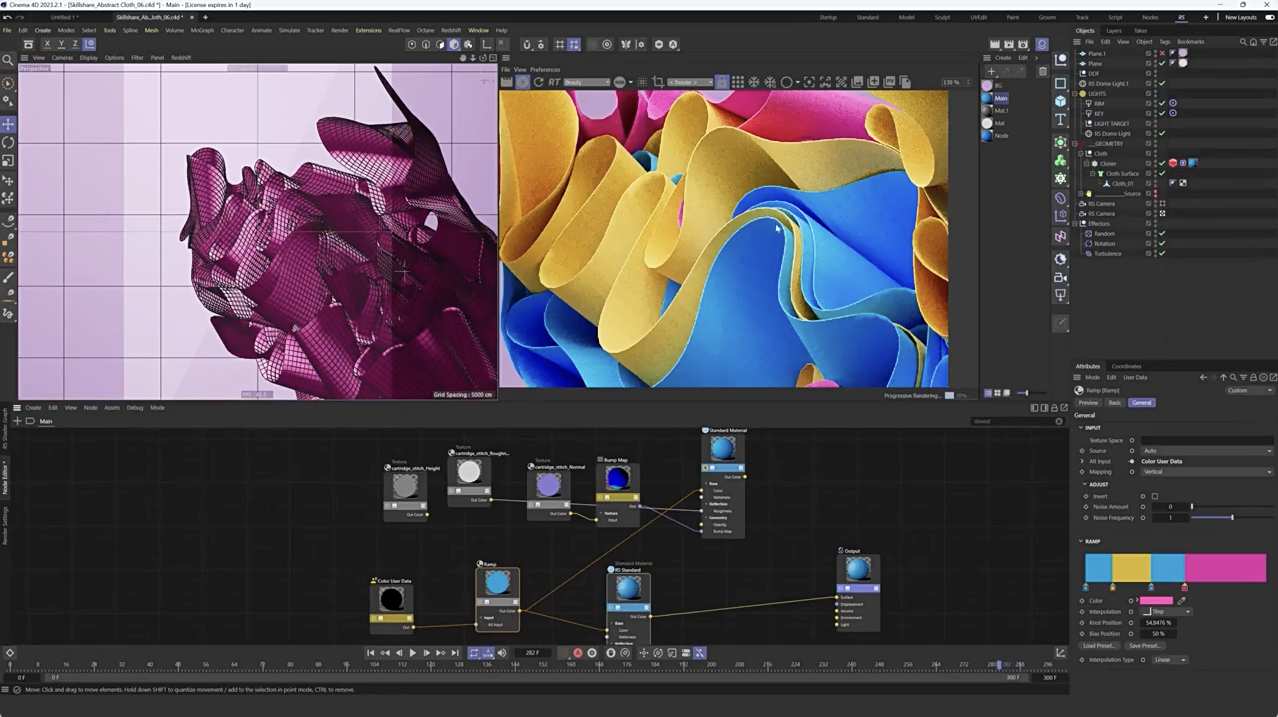Click the pink Color swatch in the Ramp settings
The width and height of the screenshot is (1278, 717).
pyautogui.click(x=1156, y=600)
